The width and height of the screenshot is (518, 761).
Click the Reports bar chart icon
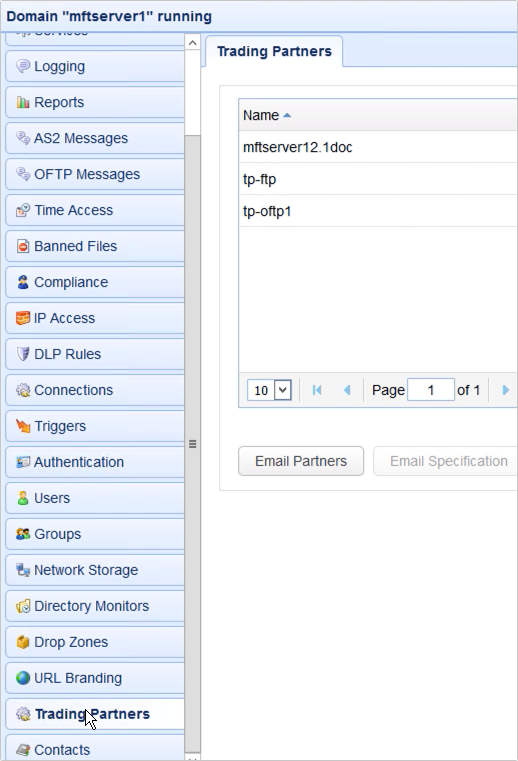pyautogui.click(x=23, y=102)
